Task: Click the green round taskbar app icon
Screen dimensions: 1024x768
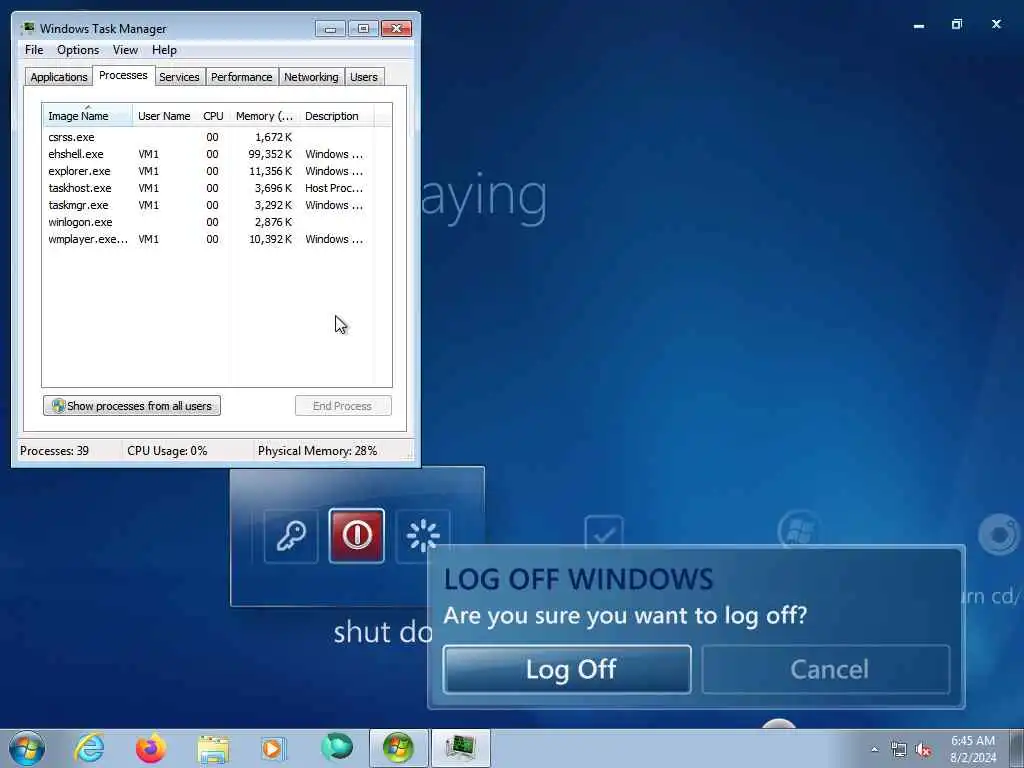Action: tap(336, 747)
